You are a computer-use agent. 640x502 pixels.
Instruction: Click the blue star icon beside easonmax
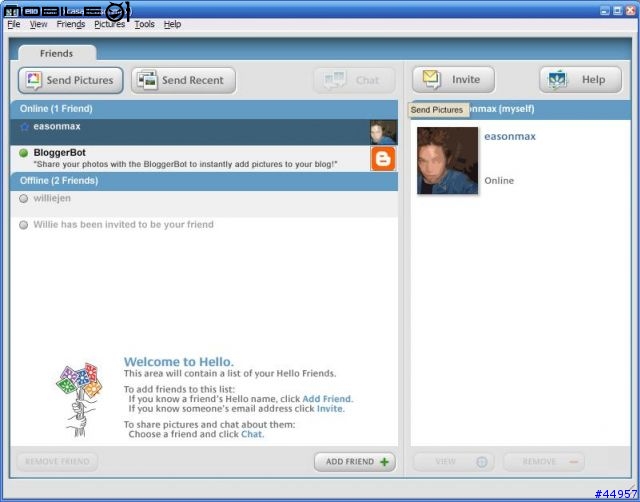24,127
